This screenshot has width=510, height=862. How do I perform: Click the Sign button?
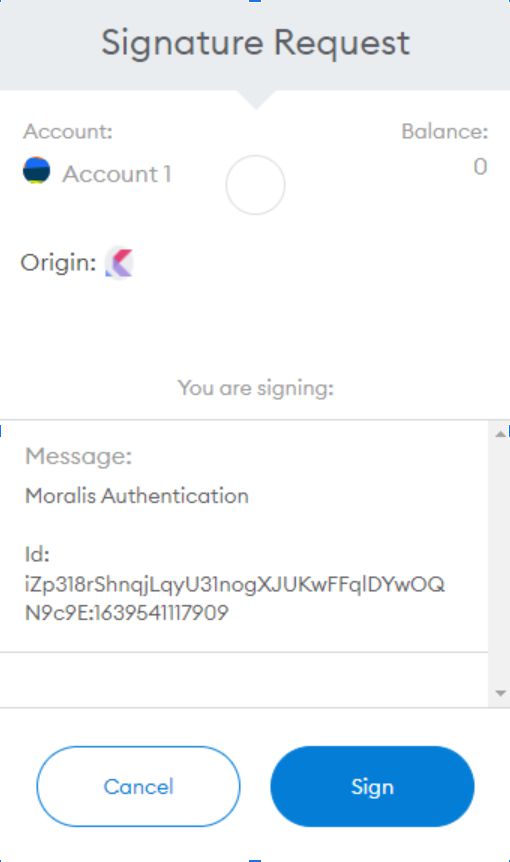tap(372, 787)
